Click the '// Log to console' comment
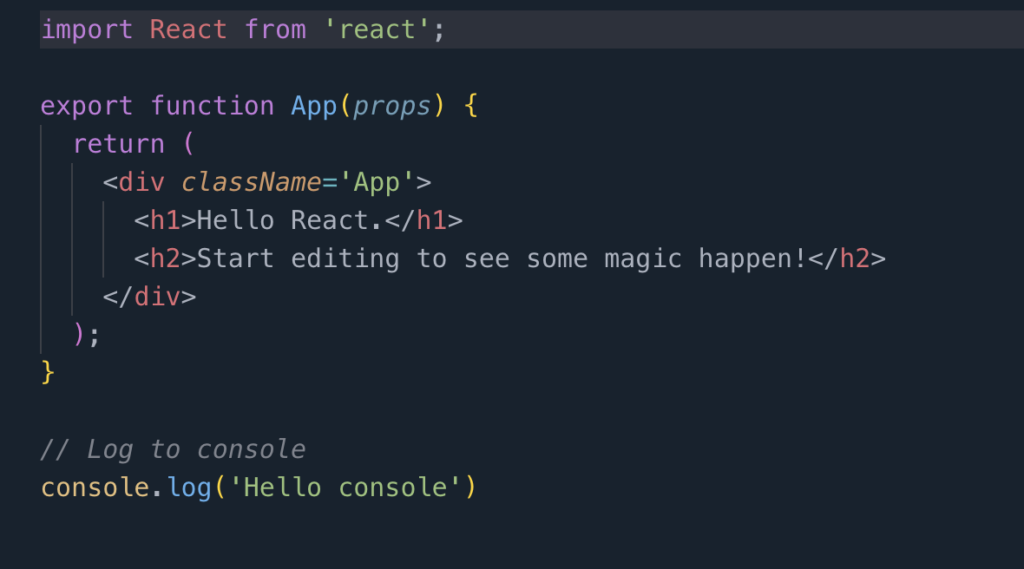This screenshot has width=1024, height=569. [x=173, y=449]
